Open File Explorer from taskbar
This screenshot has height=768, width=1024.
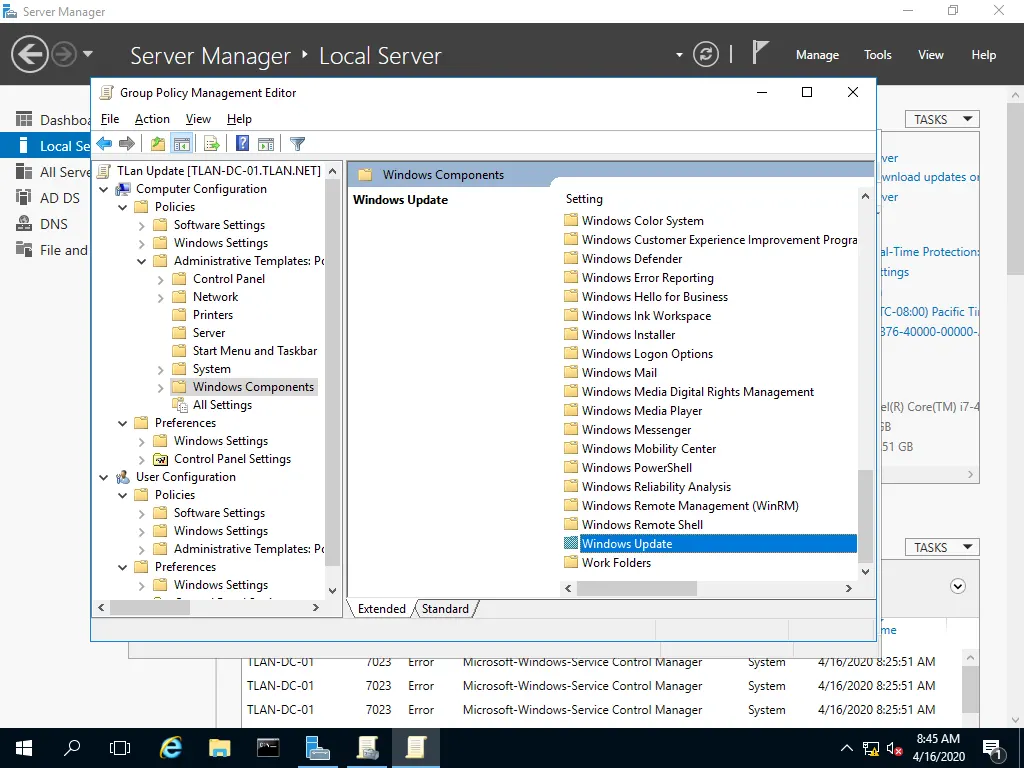point(219,748)
